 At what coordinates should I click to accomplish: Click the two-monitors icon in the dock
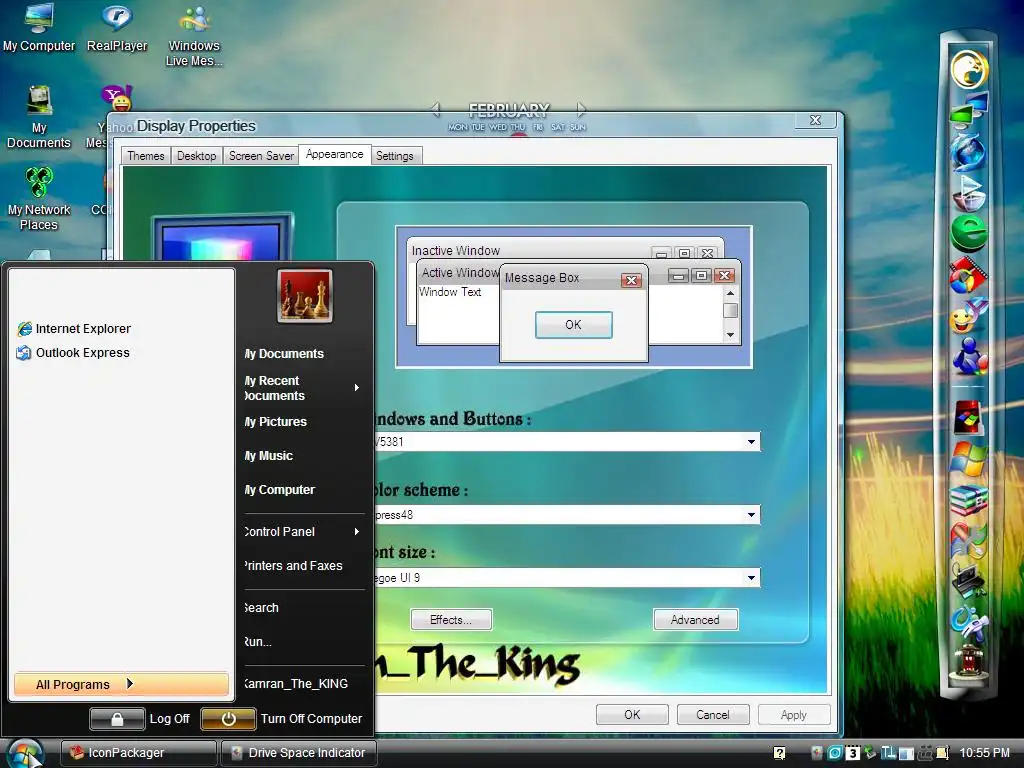click(969, 109)
